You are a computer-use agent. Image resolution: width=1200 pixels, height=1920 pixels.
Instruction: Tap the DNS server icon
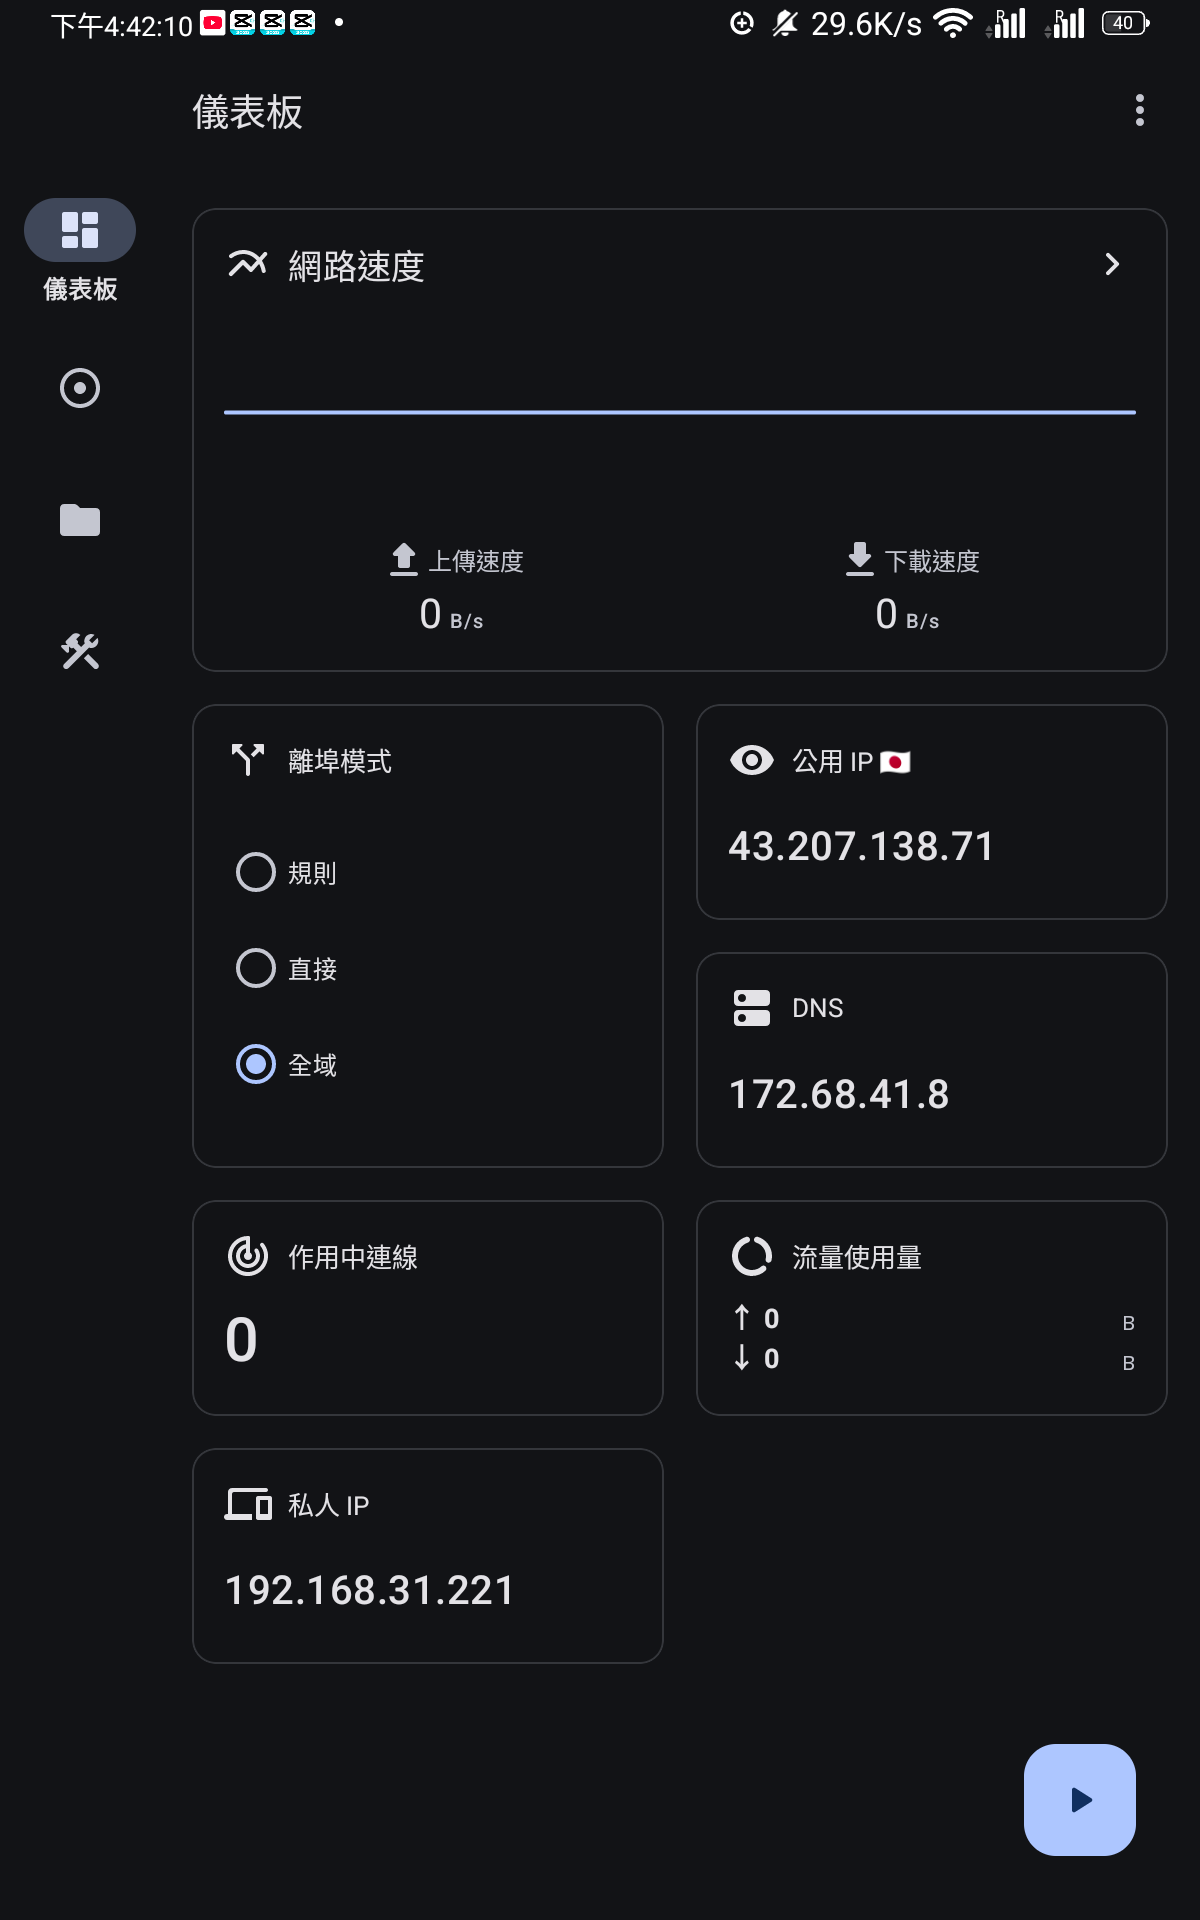point(752,1008)
